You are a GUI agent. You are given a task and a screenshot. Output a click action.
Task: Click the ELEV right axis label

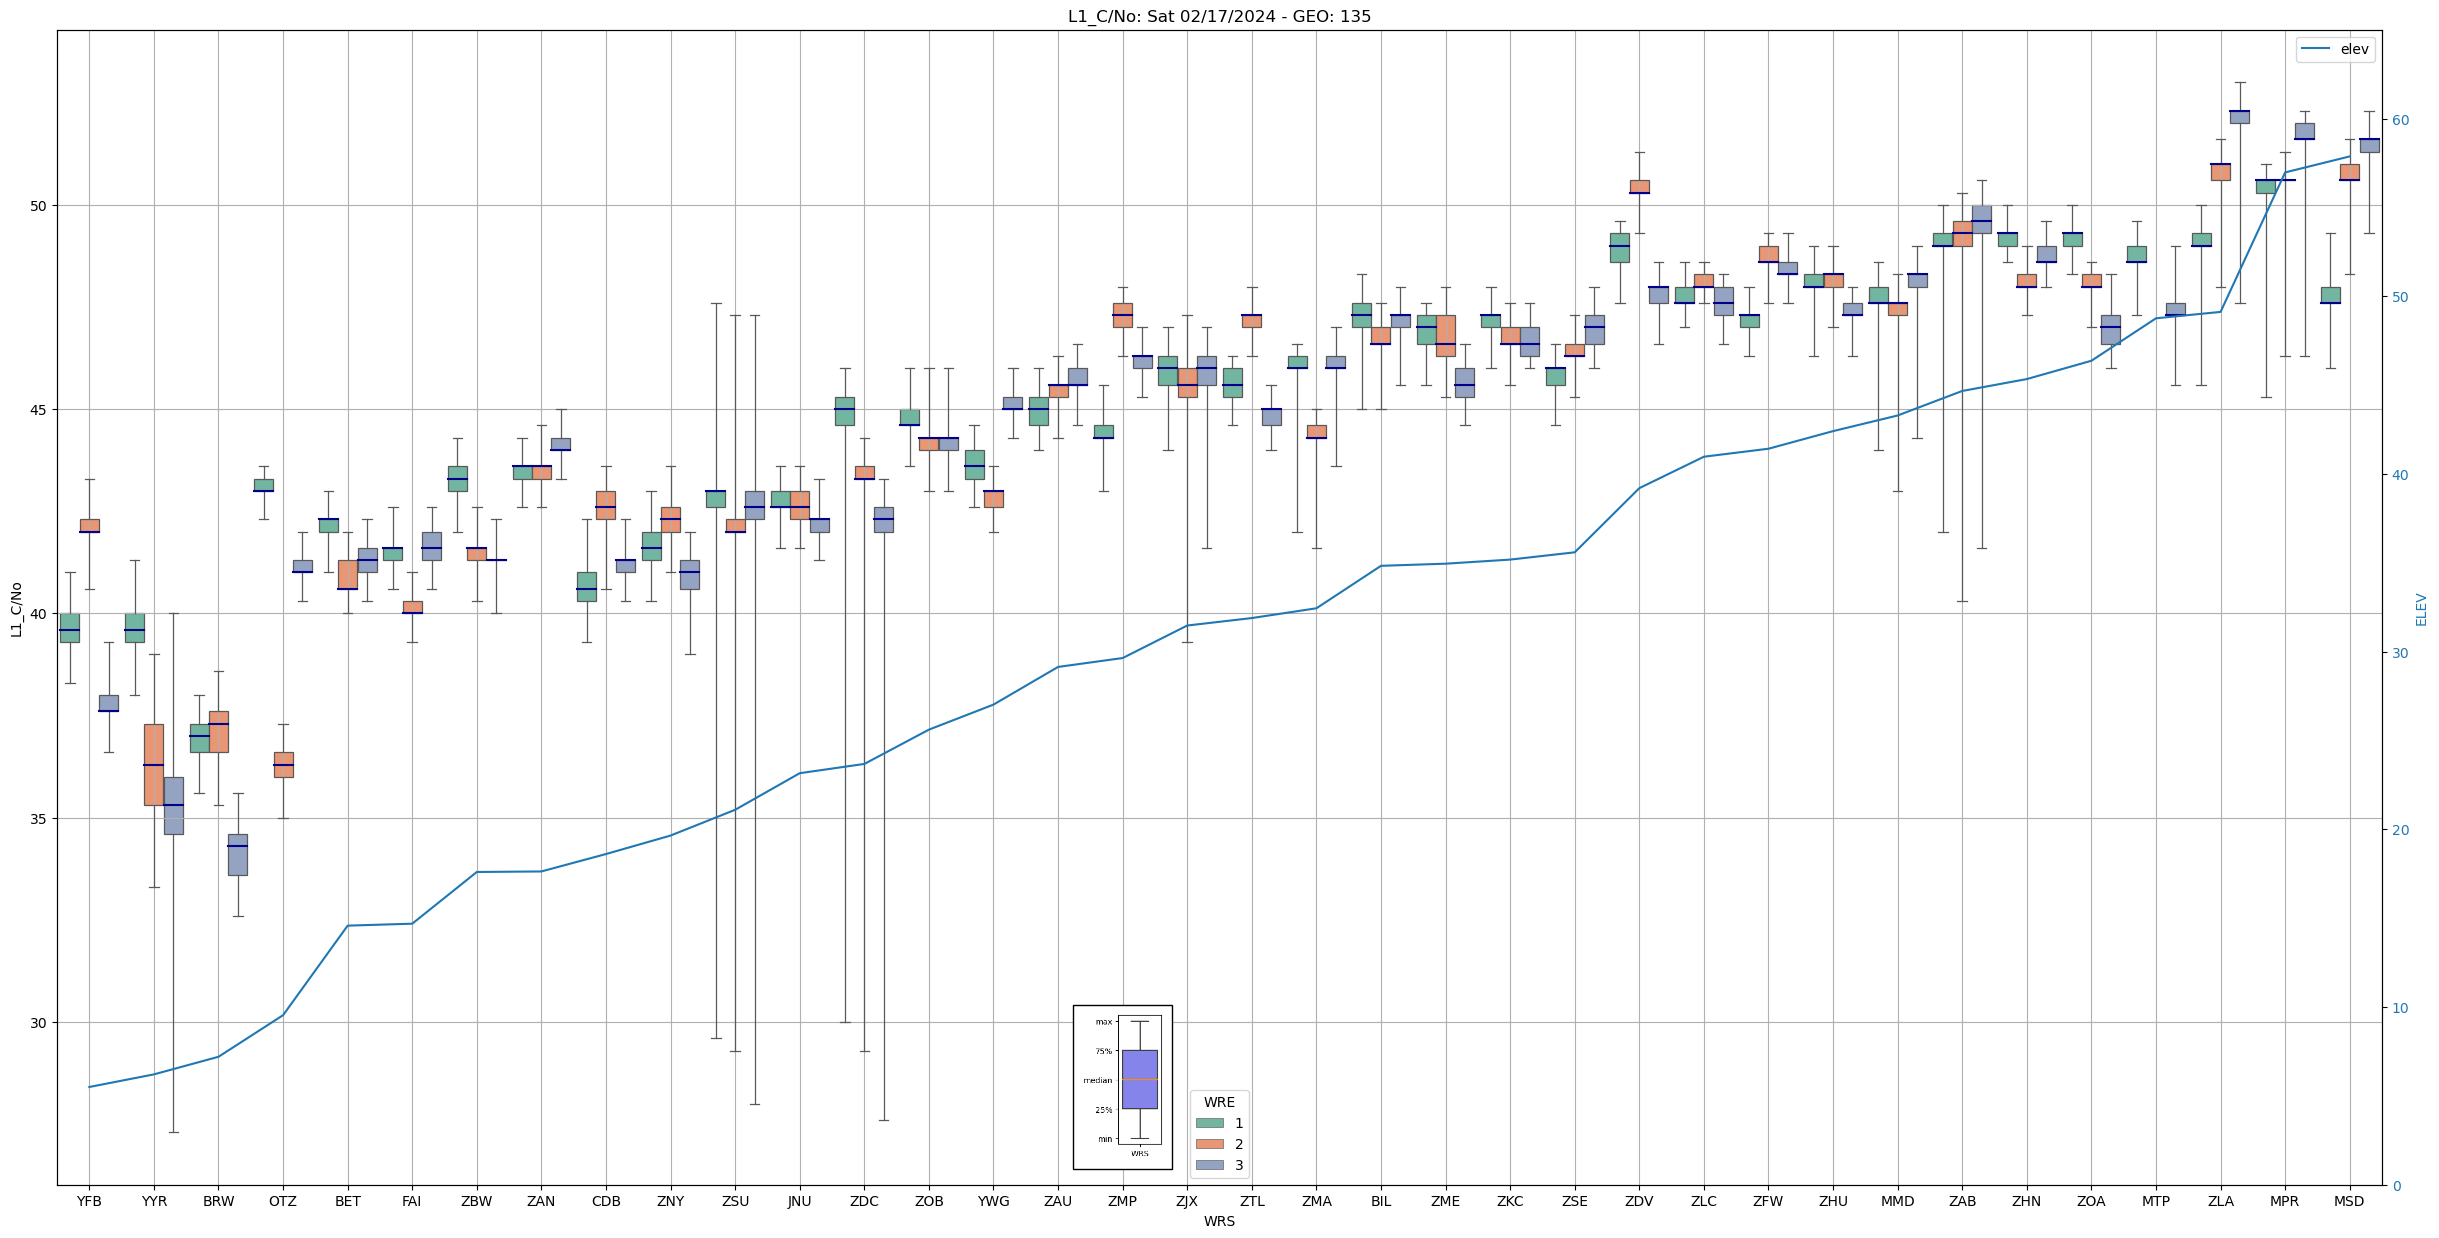2421,609
